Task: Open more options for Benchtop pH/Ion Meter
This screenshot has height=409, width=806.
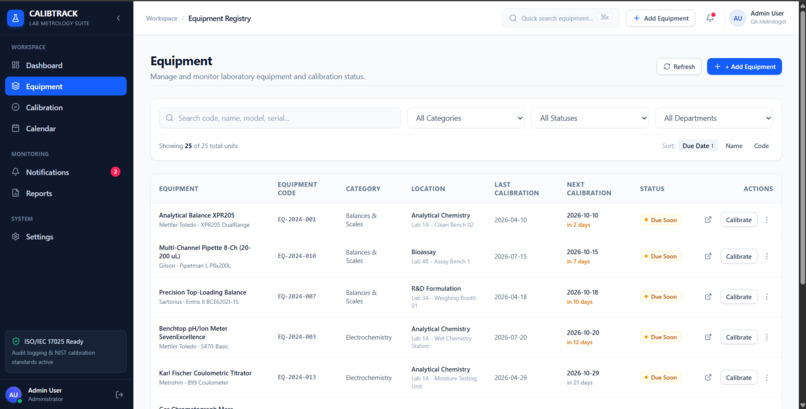Action: tap(766, 337)
